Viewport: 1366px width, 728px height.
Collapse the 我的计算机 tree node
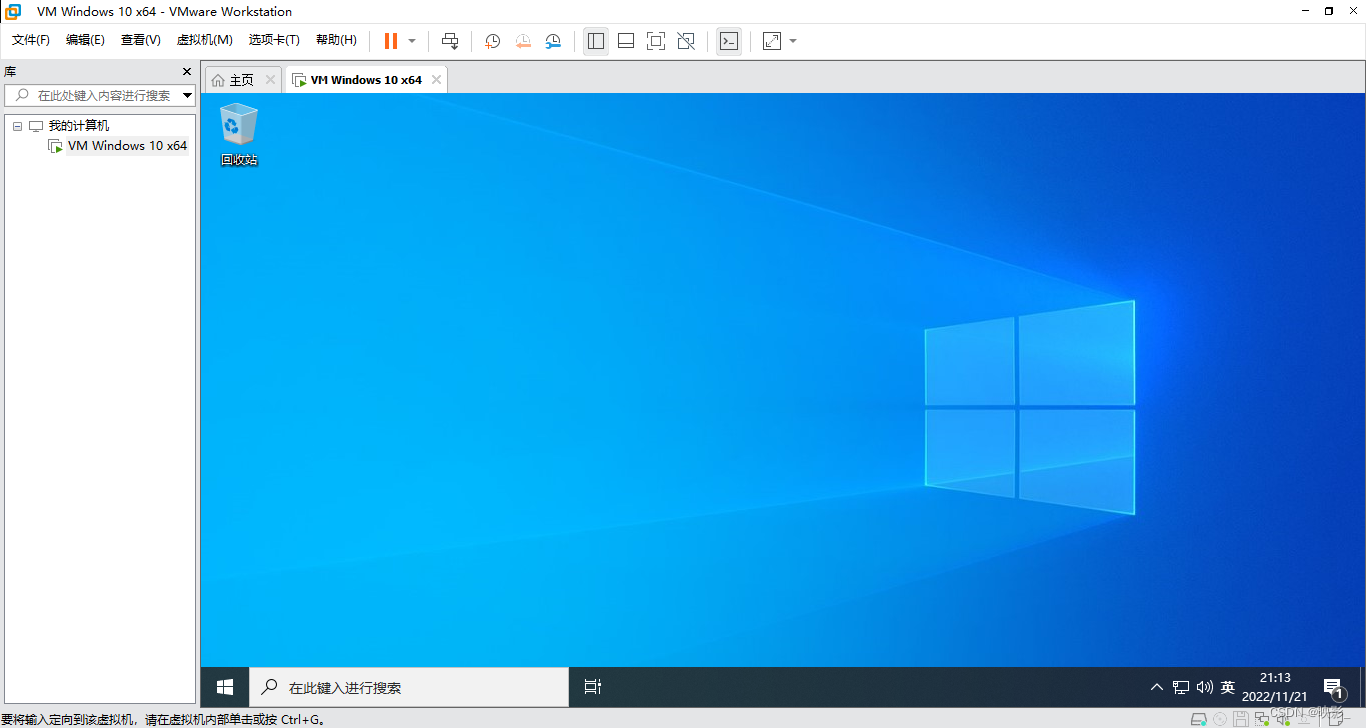pos(17,126)
